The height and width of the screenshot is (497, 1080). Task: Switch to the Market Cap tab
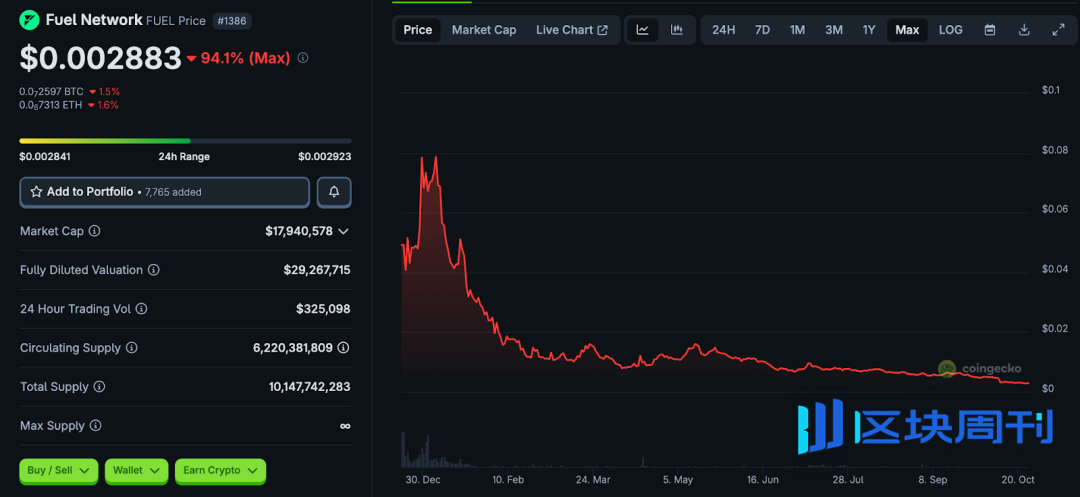484,30
